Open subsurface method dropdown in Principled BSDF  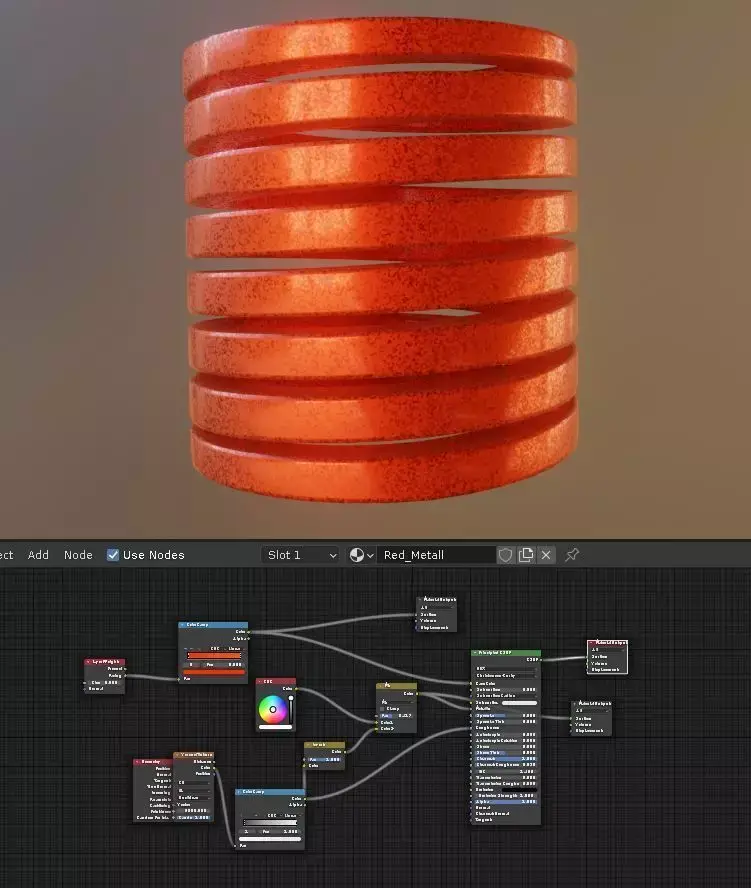(506, 676)
